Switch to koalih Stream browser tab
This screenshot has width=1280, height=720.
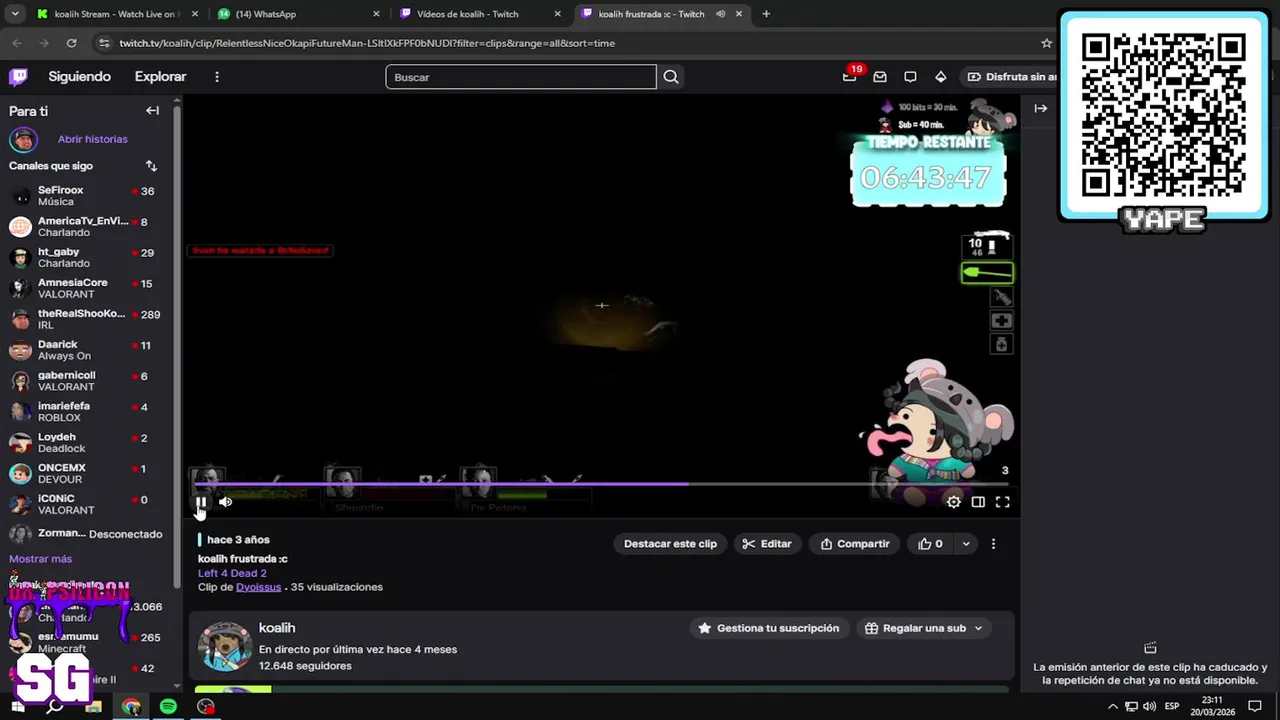(x=115, y=14)
